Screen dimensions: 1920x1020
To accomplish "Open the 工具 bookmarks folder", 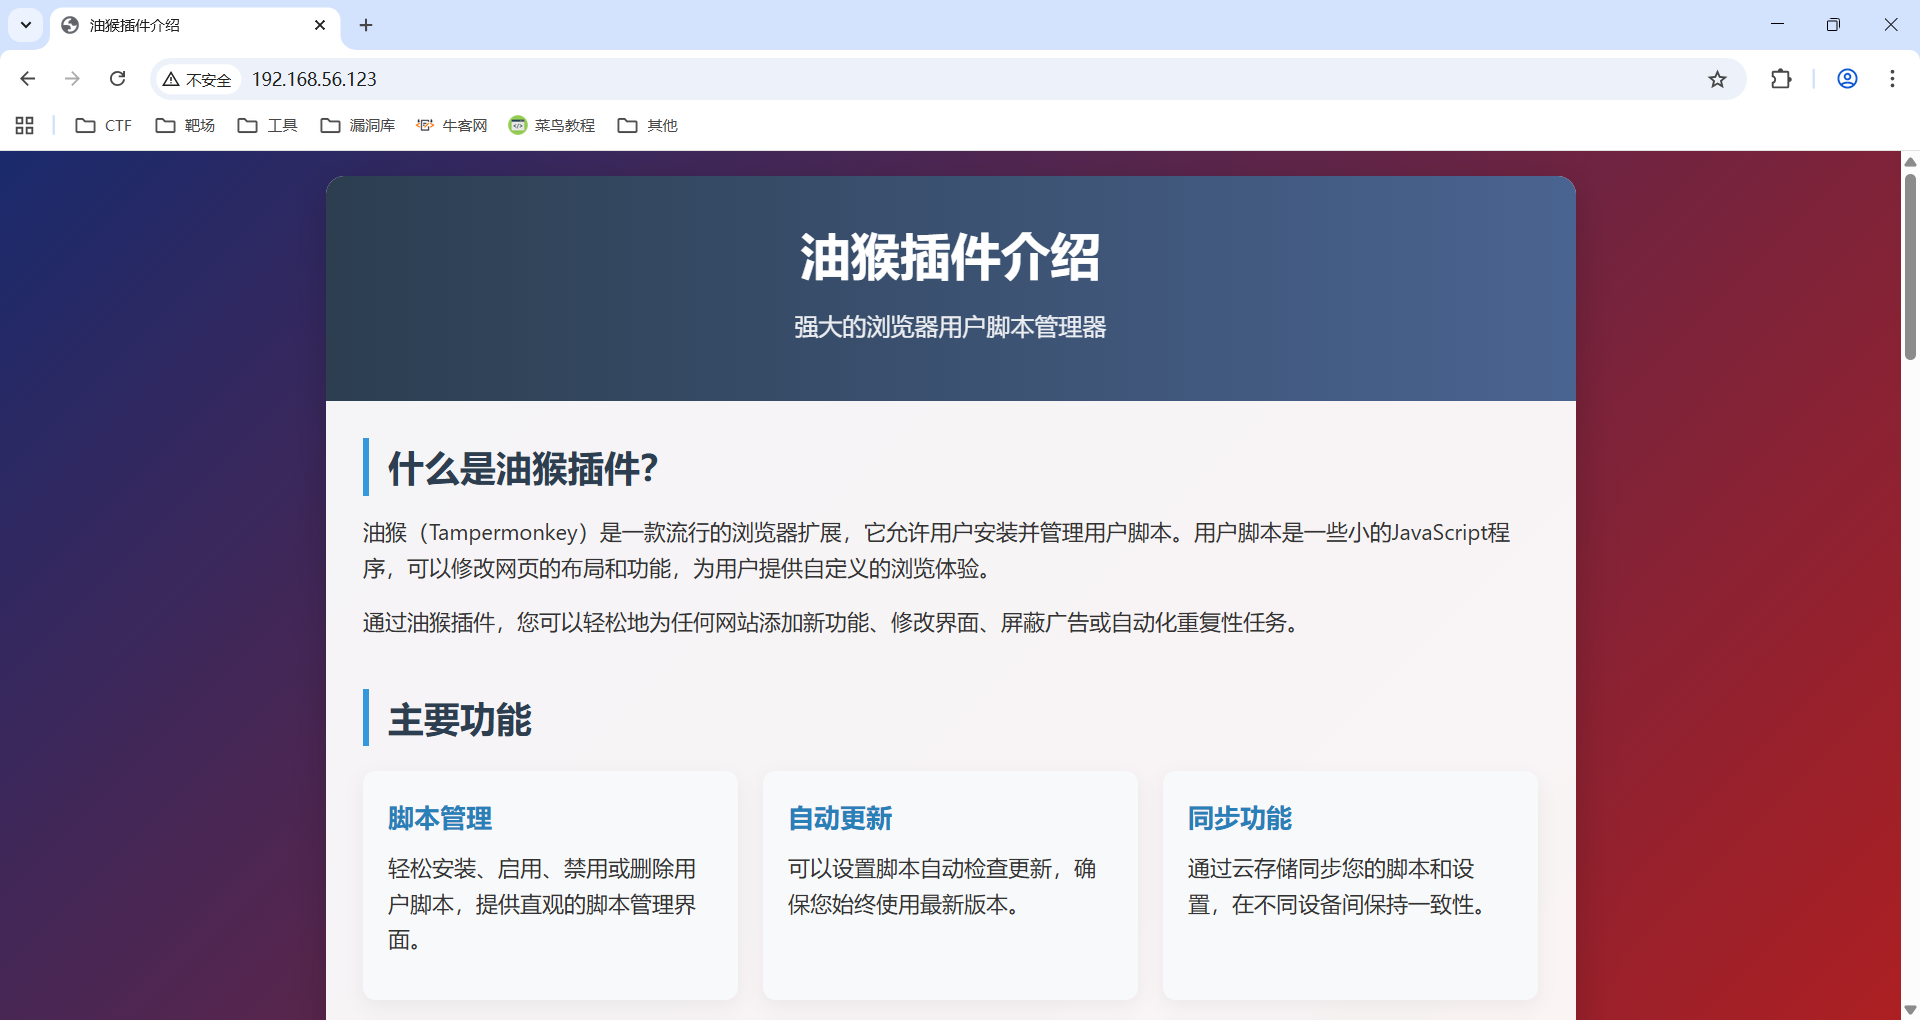I will (x=268, y=125).
